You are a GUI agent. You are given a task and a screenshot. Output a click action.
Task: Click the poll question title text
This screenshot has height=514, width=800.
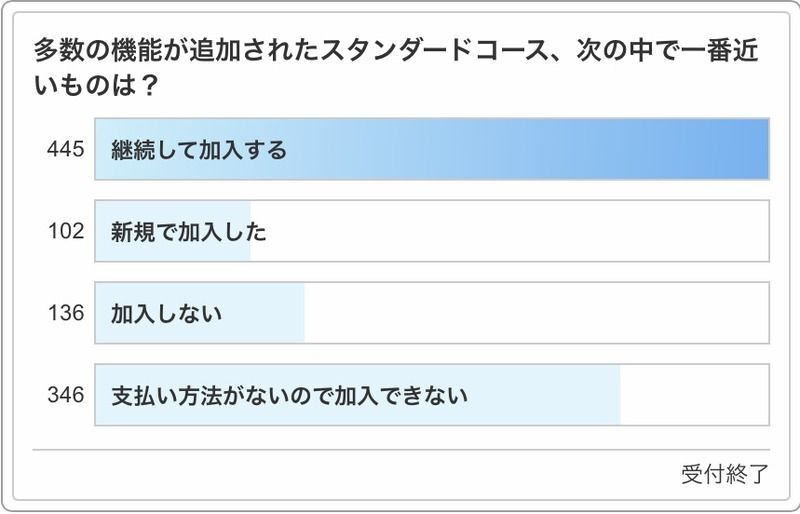400,67
